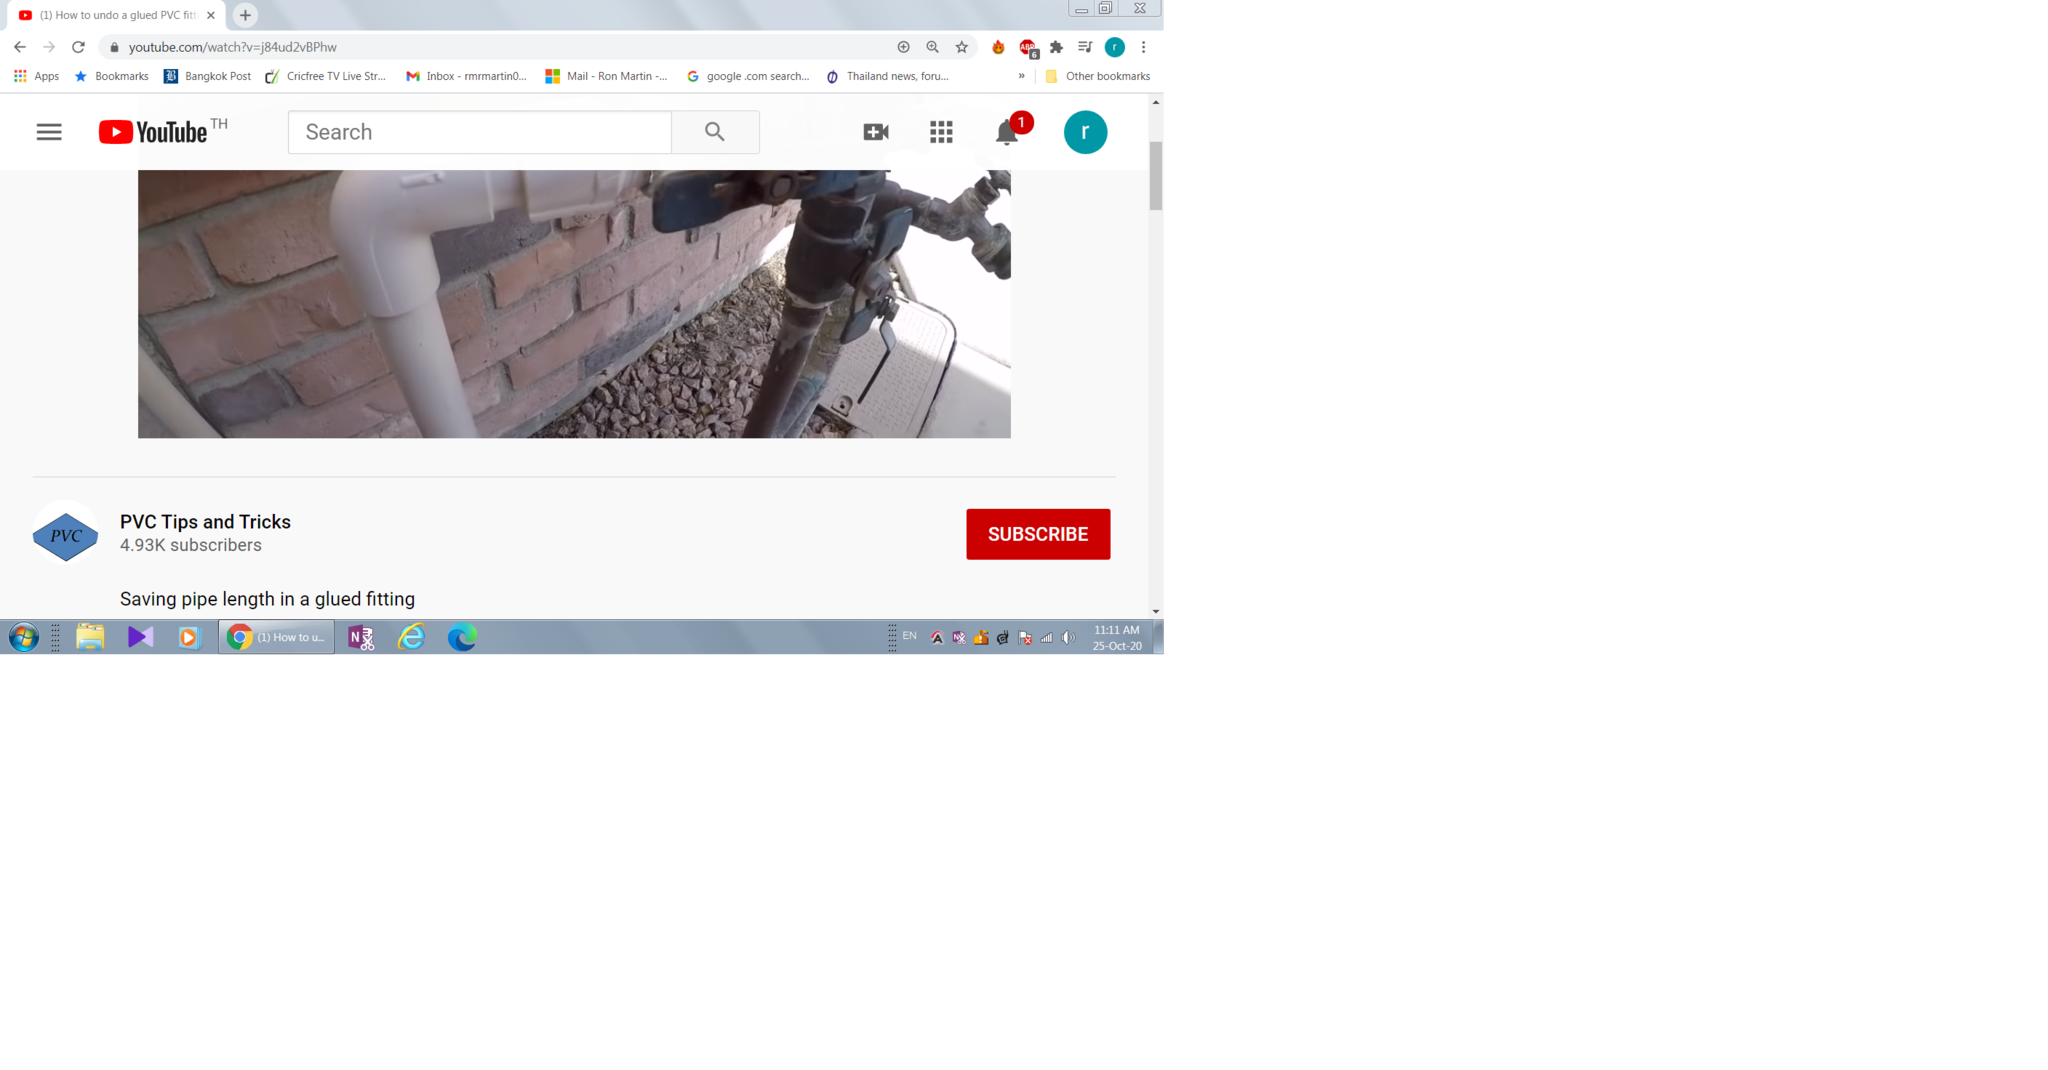Viewport: 2048px width, 1070px height.
Task: Open a new browser tab
Action: pos(245,15)
